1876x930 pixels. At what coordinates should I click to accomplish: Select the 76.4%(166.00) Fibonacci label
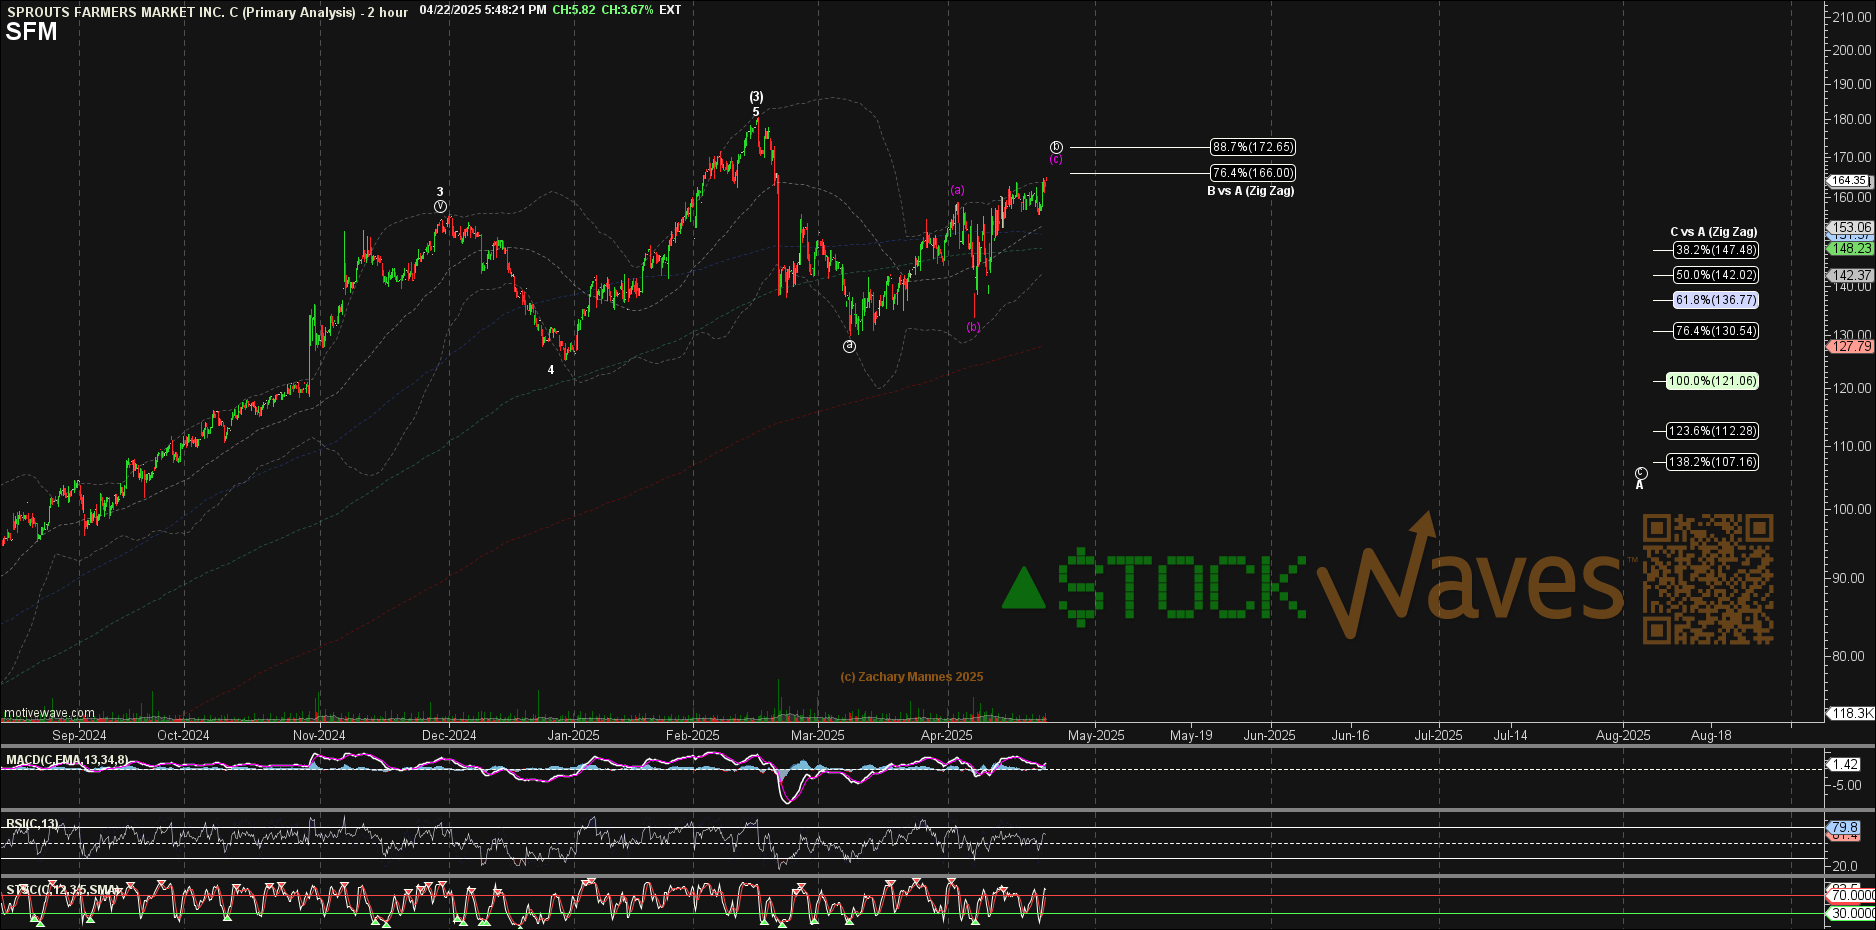(x=1253, y=173)
